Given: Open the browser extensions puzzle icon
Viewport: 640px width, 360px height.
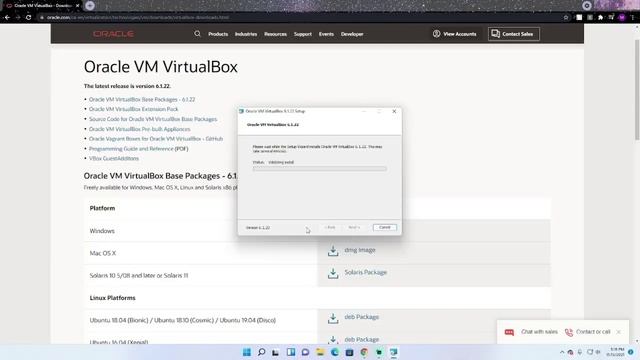Looking at the screenshot, I should coord(600,17).
